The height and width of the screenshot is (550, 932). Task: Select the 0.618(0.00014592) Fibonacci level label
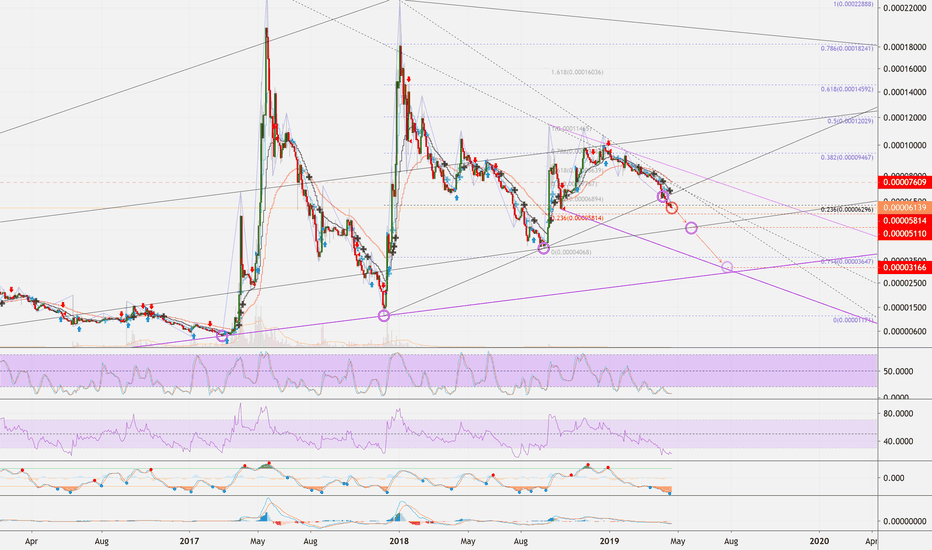coord(847,89)
